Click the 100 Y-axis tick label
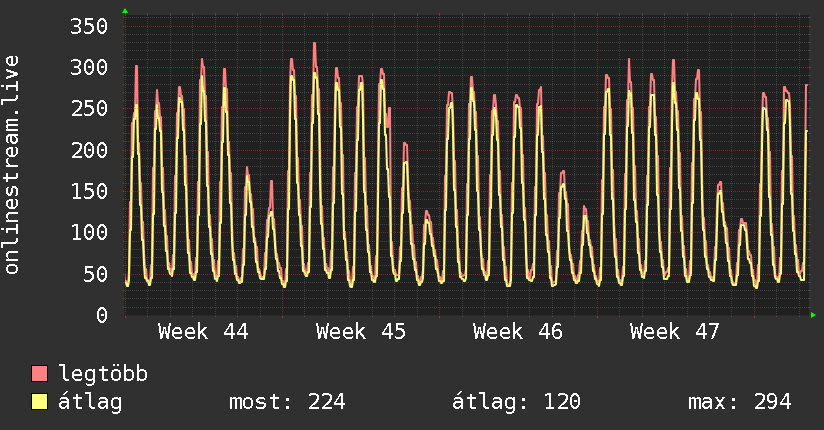The height and width of the screenshot is (430, 824). point(88,232)
